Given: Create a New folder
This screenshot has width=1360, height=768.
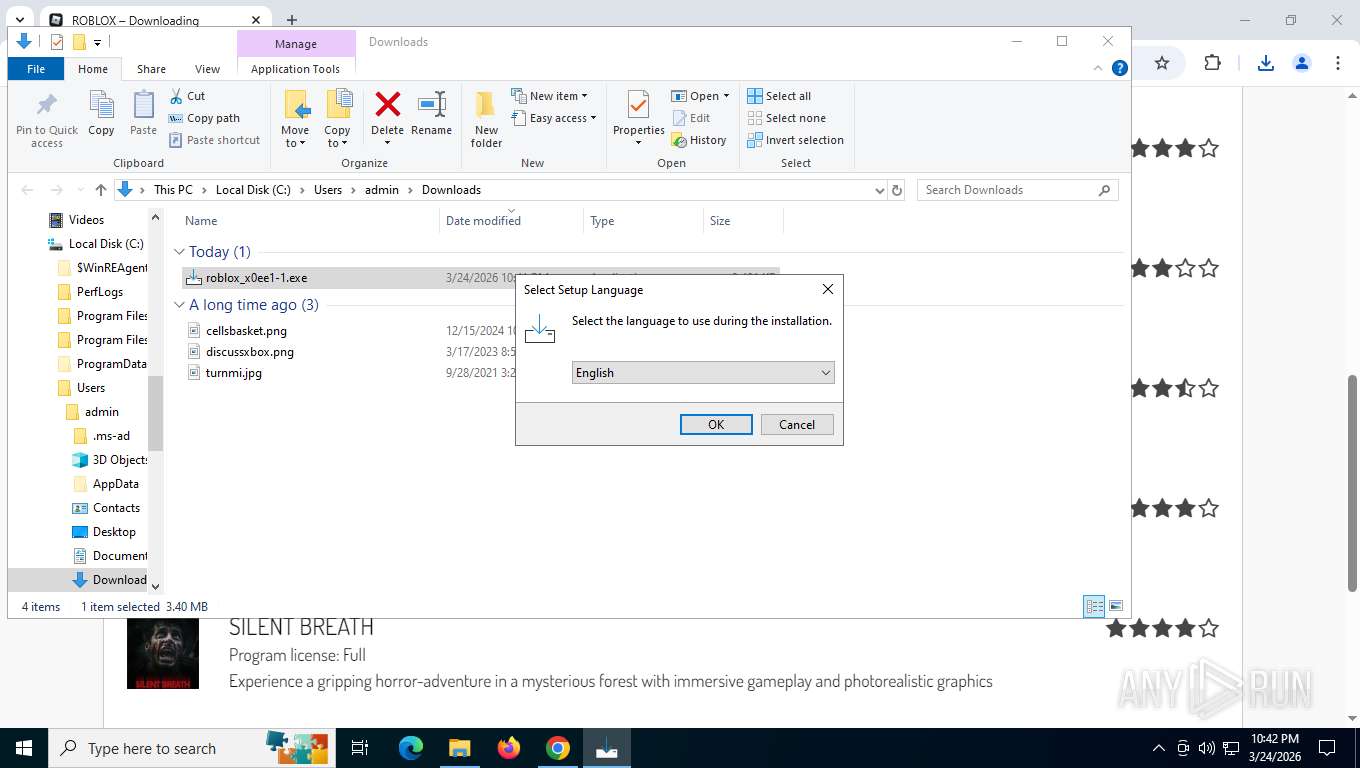Looking at the screenshot, I should [x=486, y=119].
